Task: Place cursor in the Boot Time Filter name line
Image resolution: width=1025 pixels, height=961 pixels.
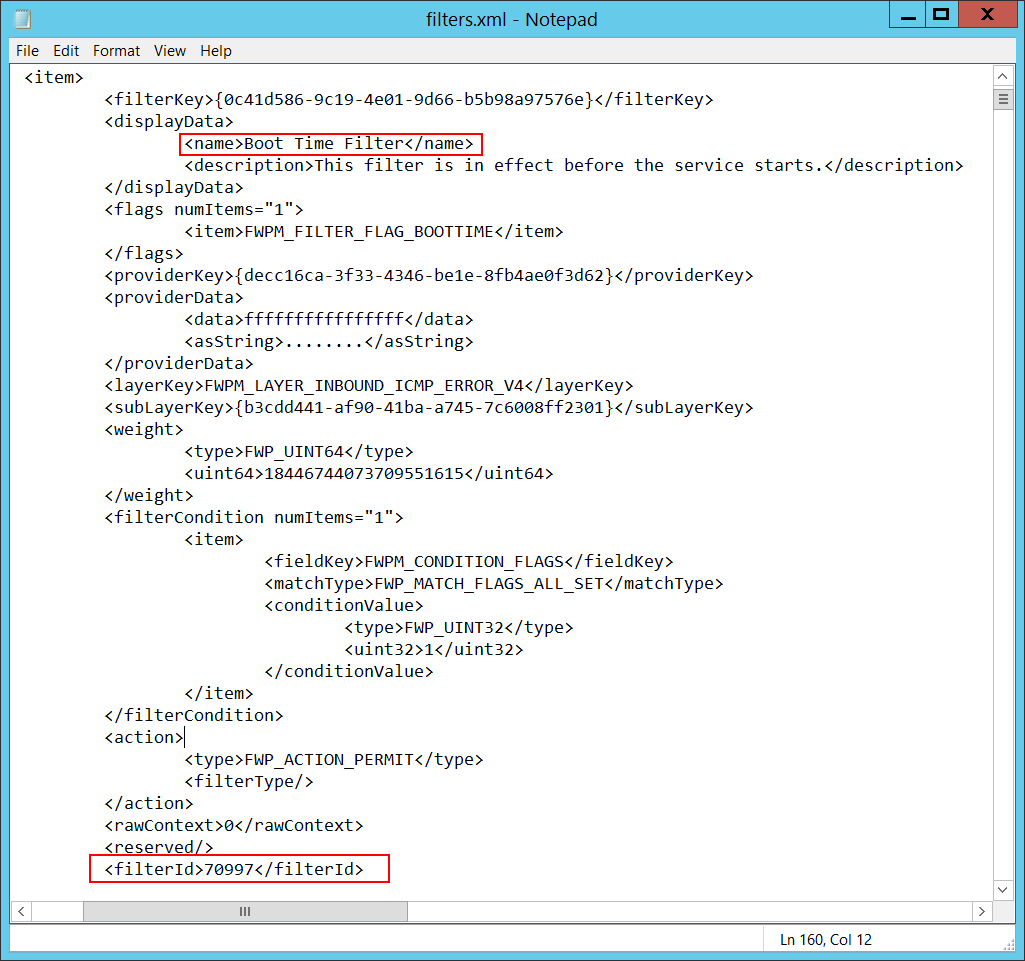Action: (330, 144)
